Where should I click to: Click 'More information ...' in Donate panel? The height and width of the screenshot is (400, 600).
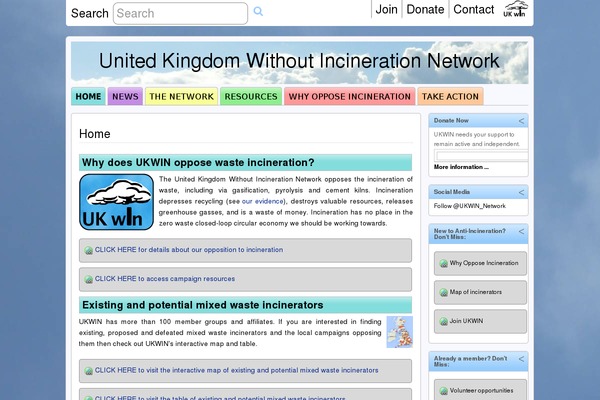461,167
